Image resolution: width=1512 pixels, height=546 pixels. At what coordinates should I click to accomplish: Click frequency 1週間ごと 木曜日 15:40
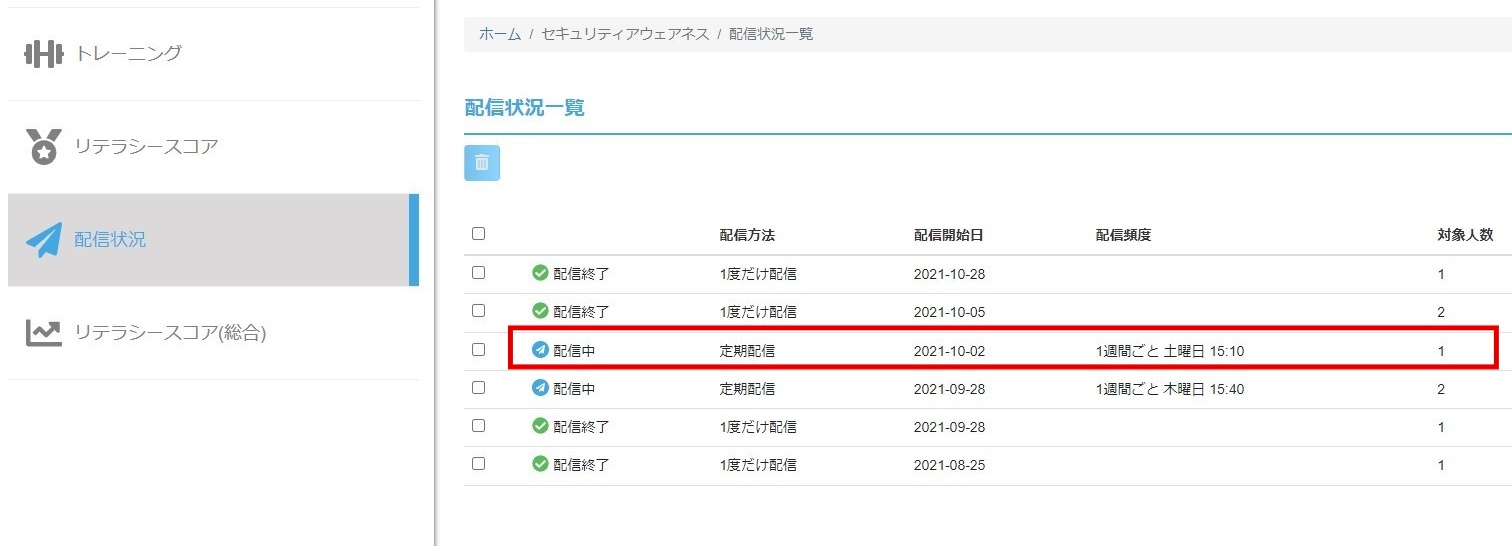(1170, 389)
